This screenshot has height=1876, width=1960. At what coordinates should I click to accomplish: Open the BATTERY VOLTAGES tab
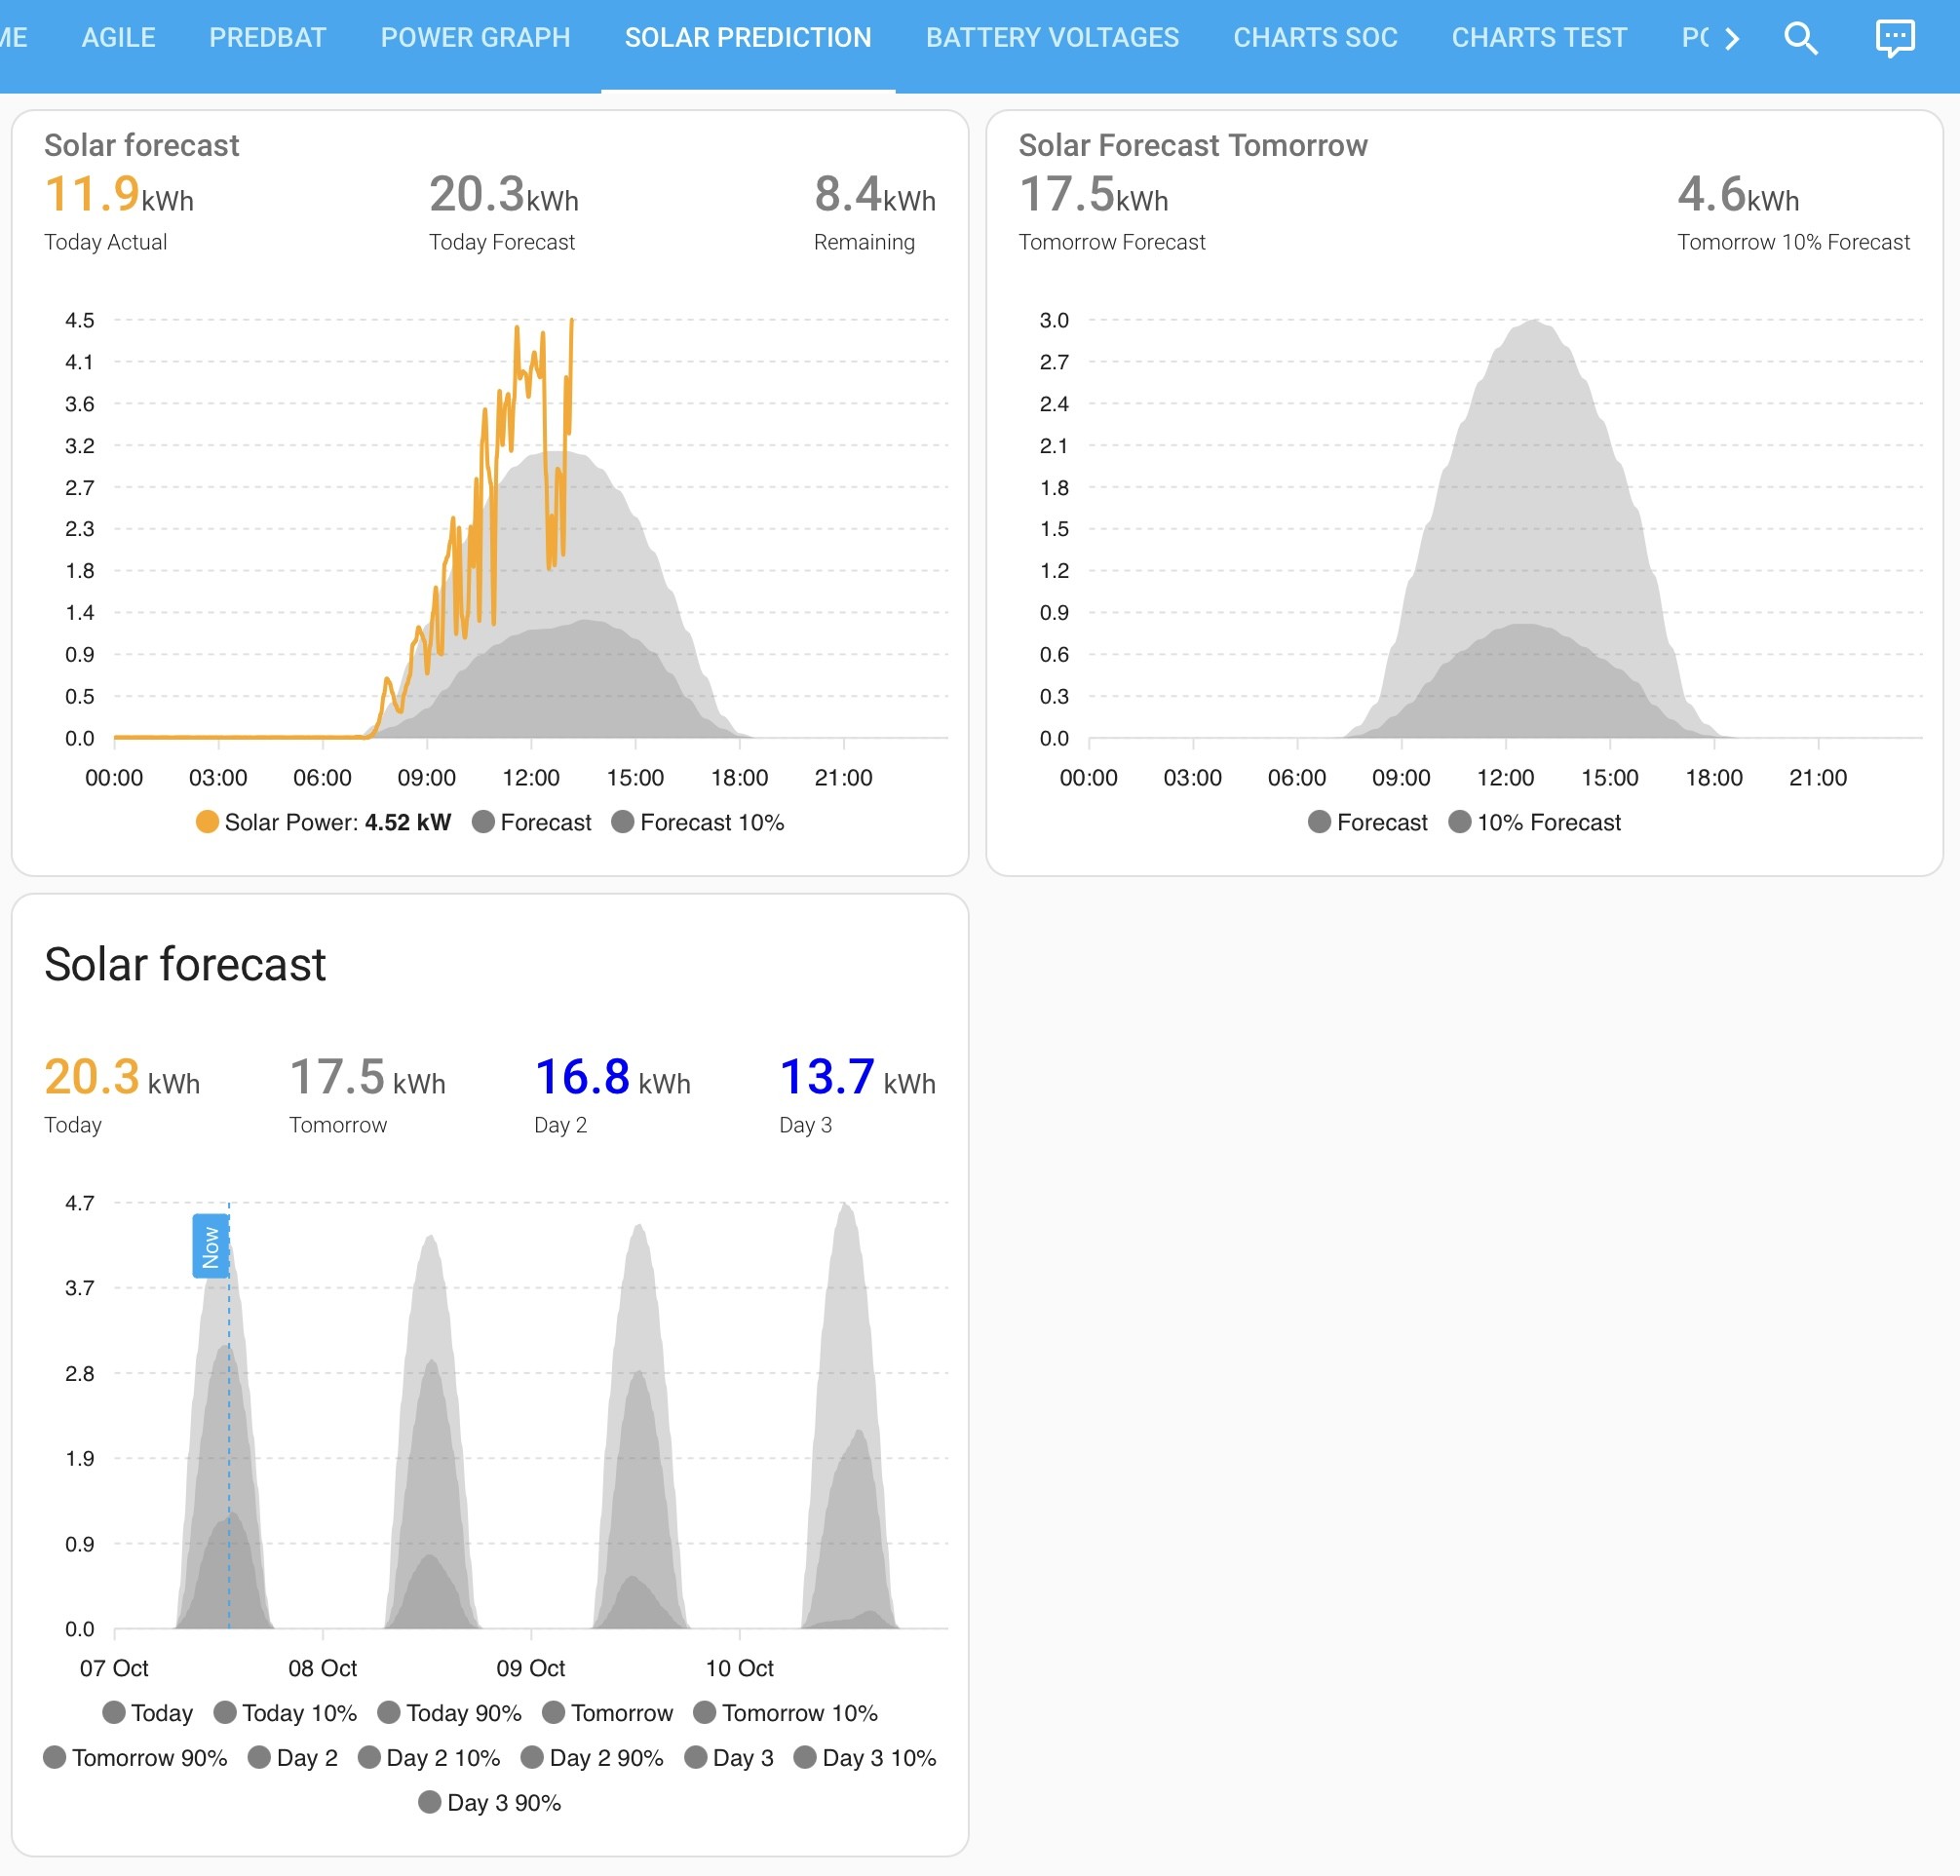point(1052,38)
